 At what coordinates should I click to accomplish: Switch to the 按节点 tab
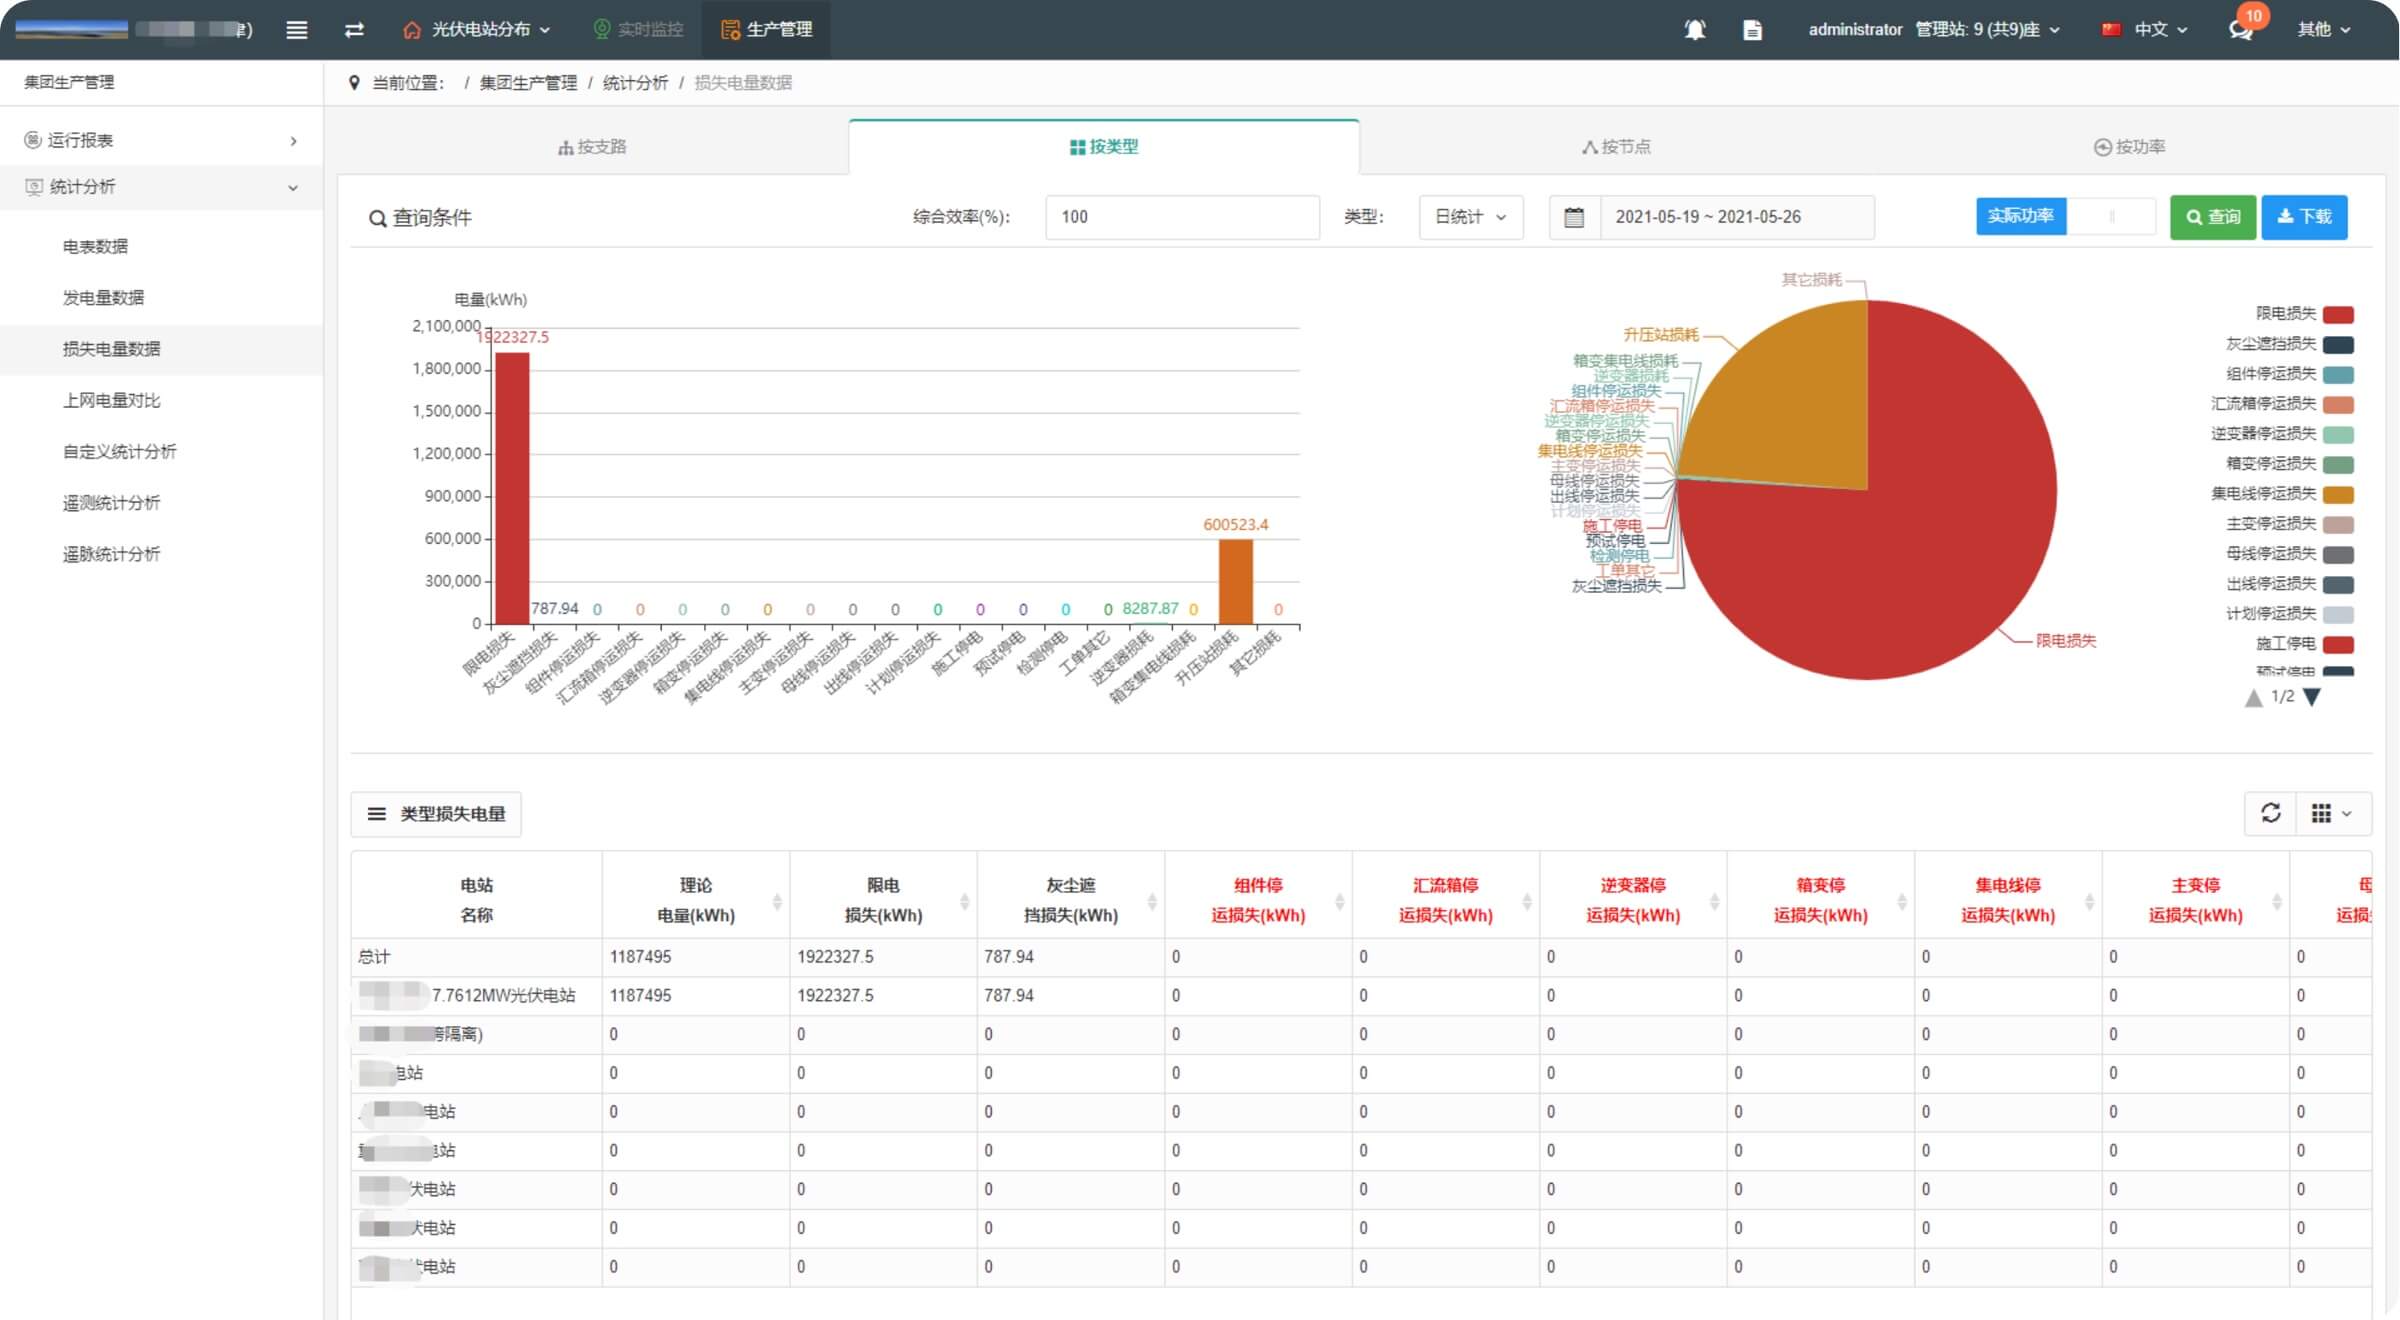pyautogui.click(x=1616, y=147)
